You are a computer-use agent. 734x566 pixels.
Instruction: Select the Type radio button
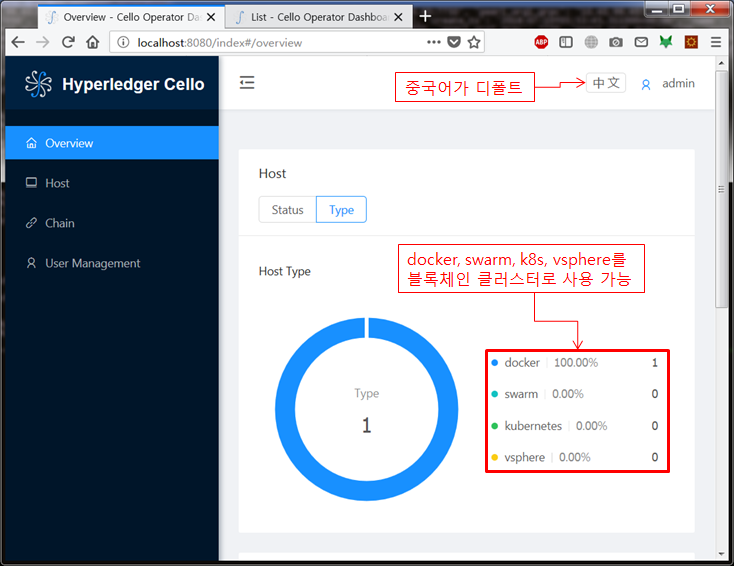click(x=341, y=210)
